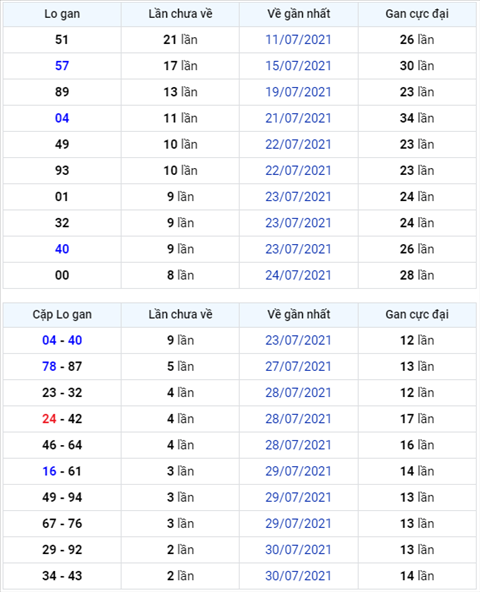Open the 15/07/2021 date link

click(298, 66)
